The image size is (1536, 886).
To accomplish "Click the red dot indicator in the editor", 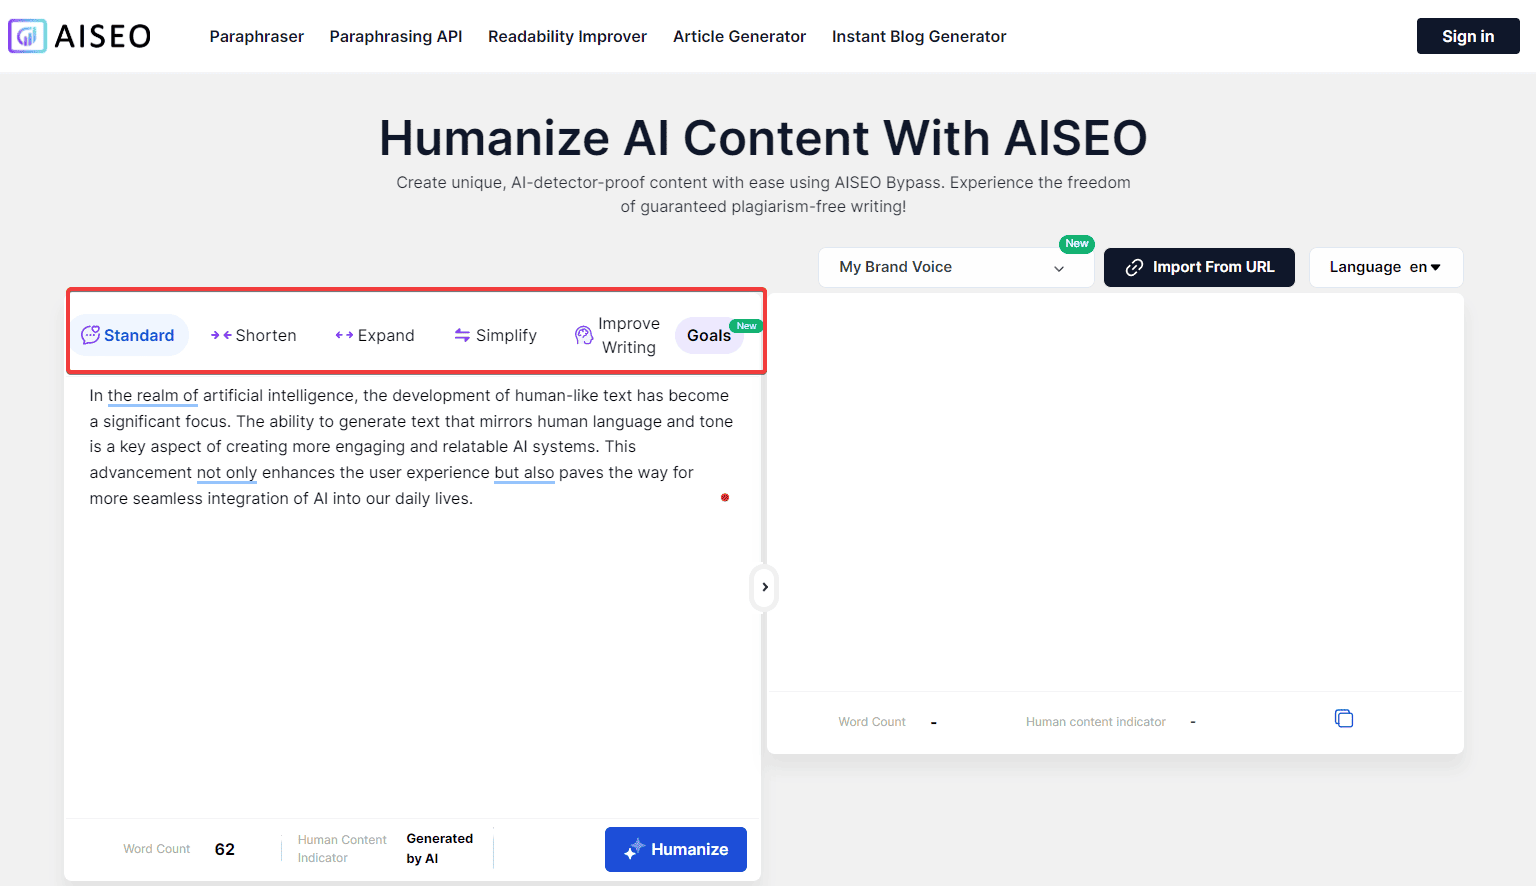I will (x=725, y=497).
